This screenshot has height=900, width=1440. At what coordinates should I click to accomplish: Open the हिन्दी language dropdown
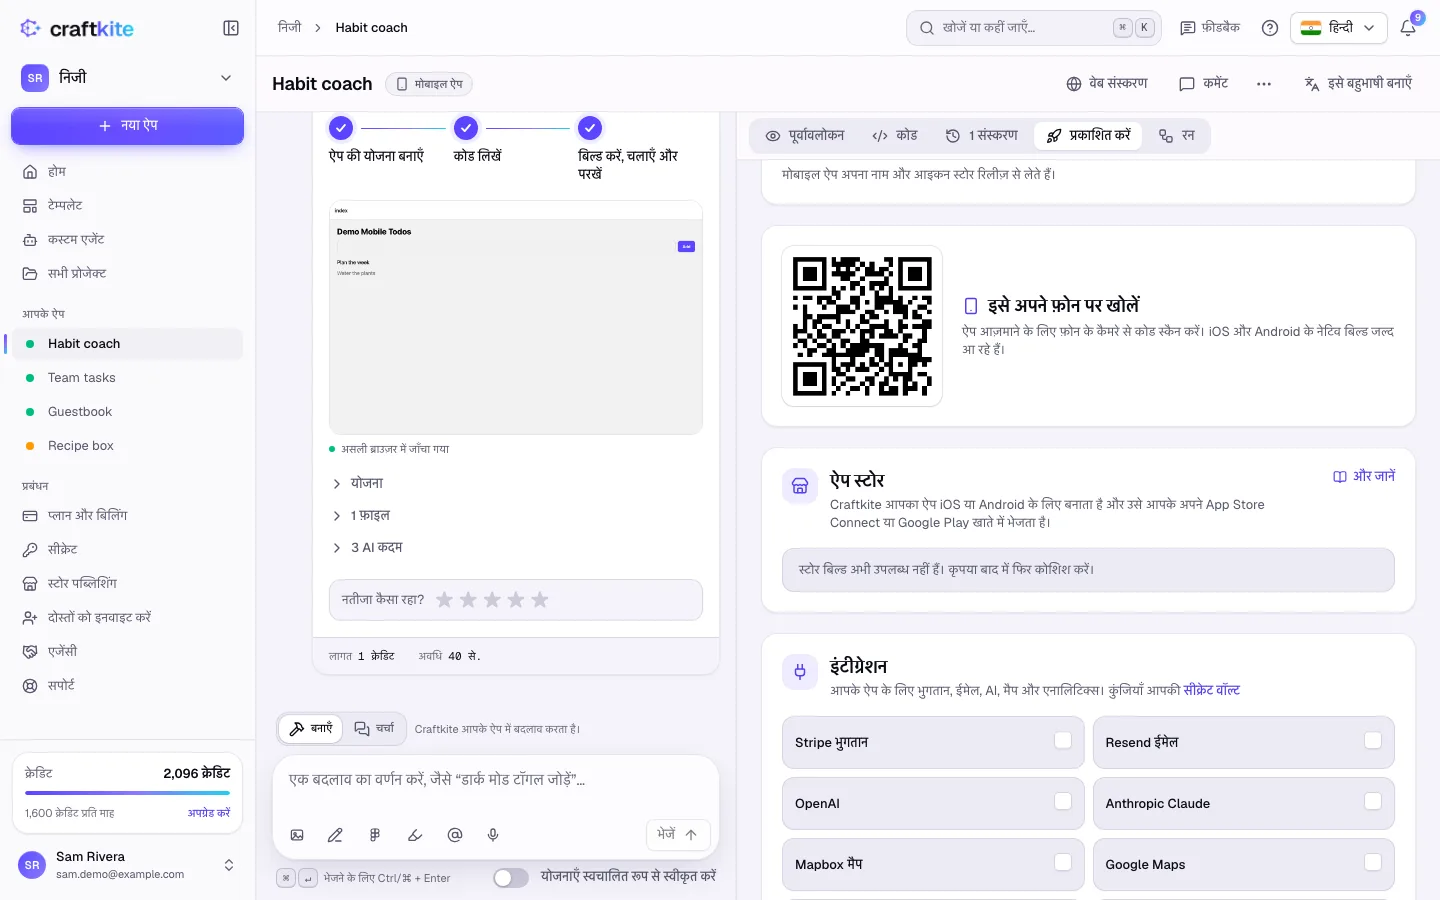pos(1338,28)
